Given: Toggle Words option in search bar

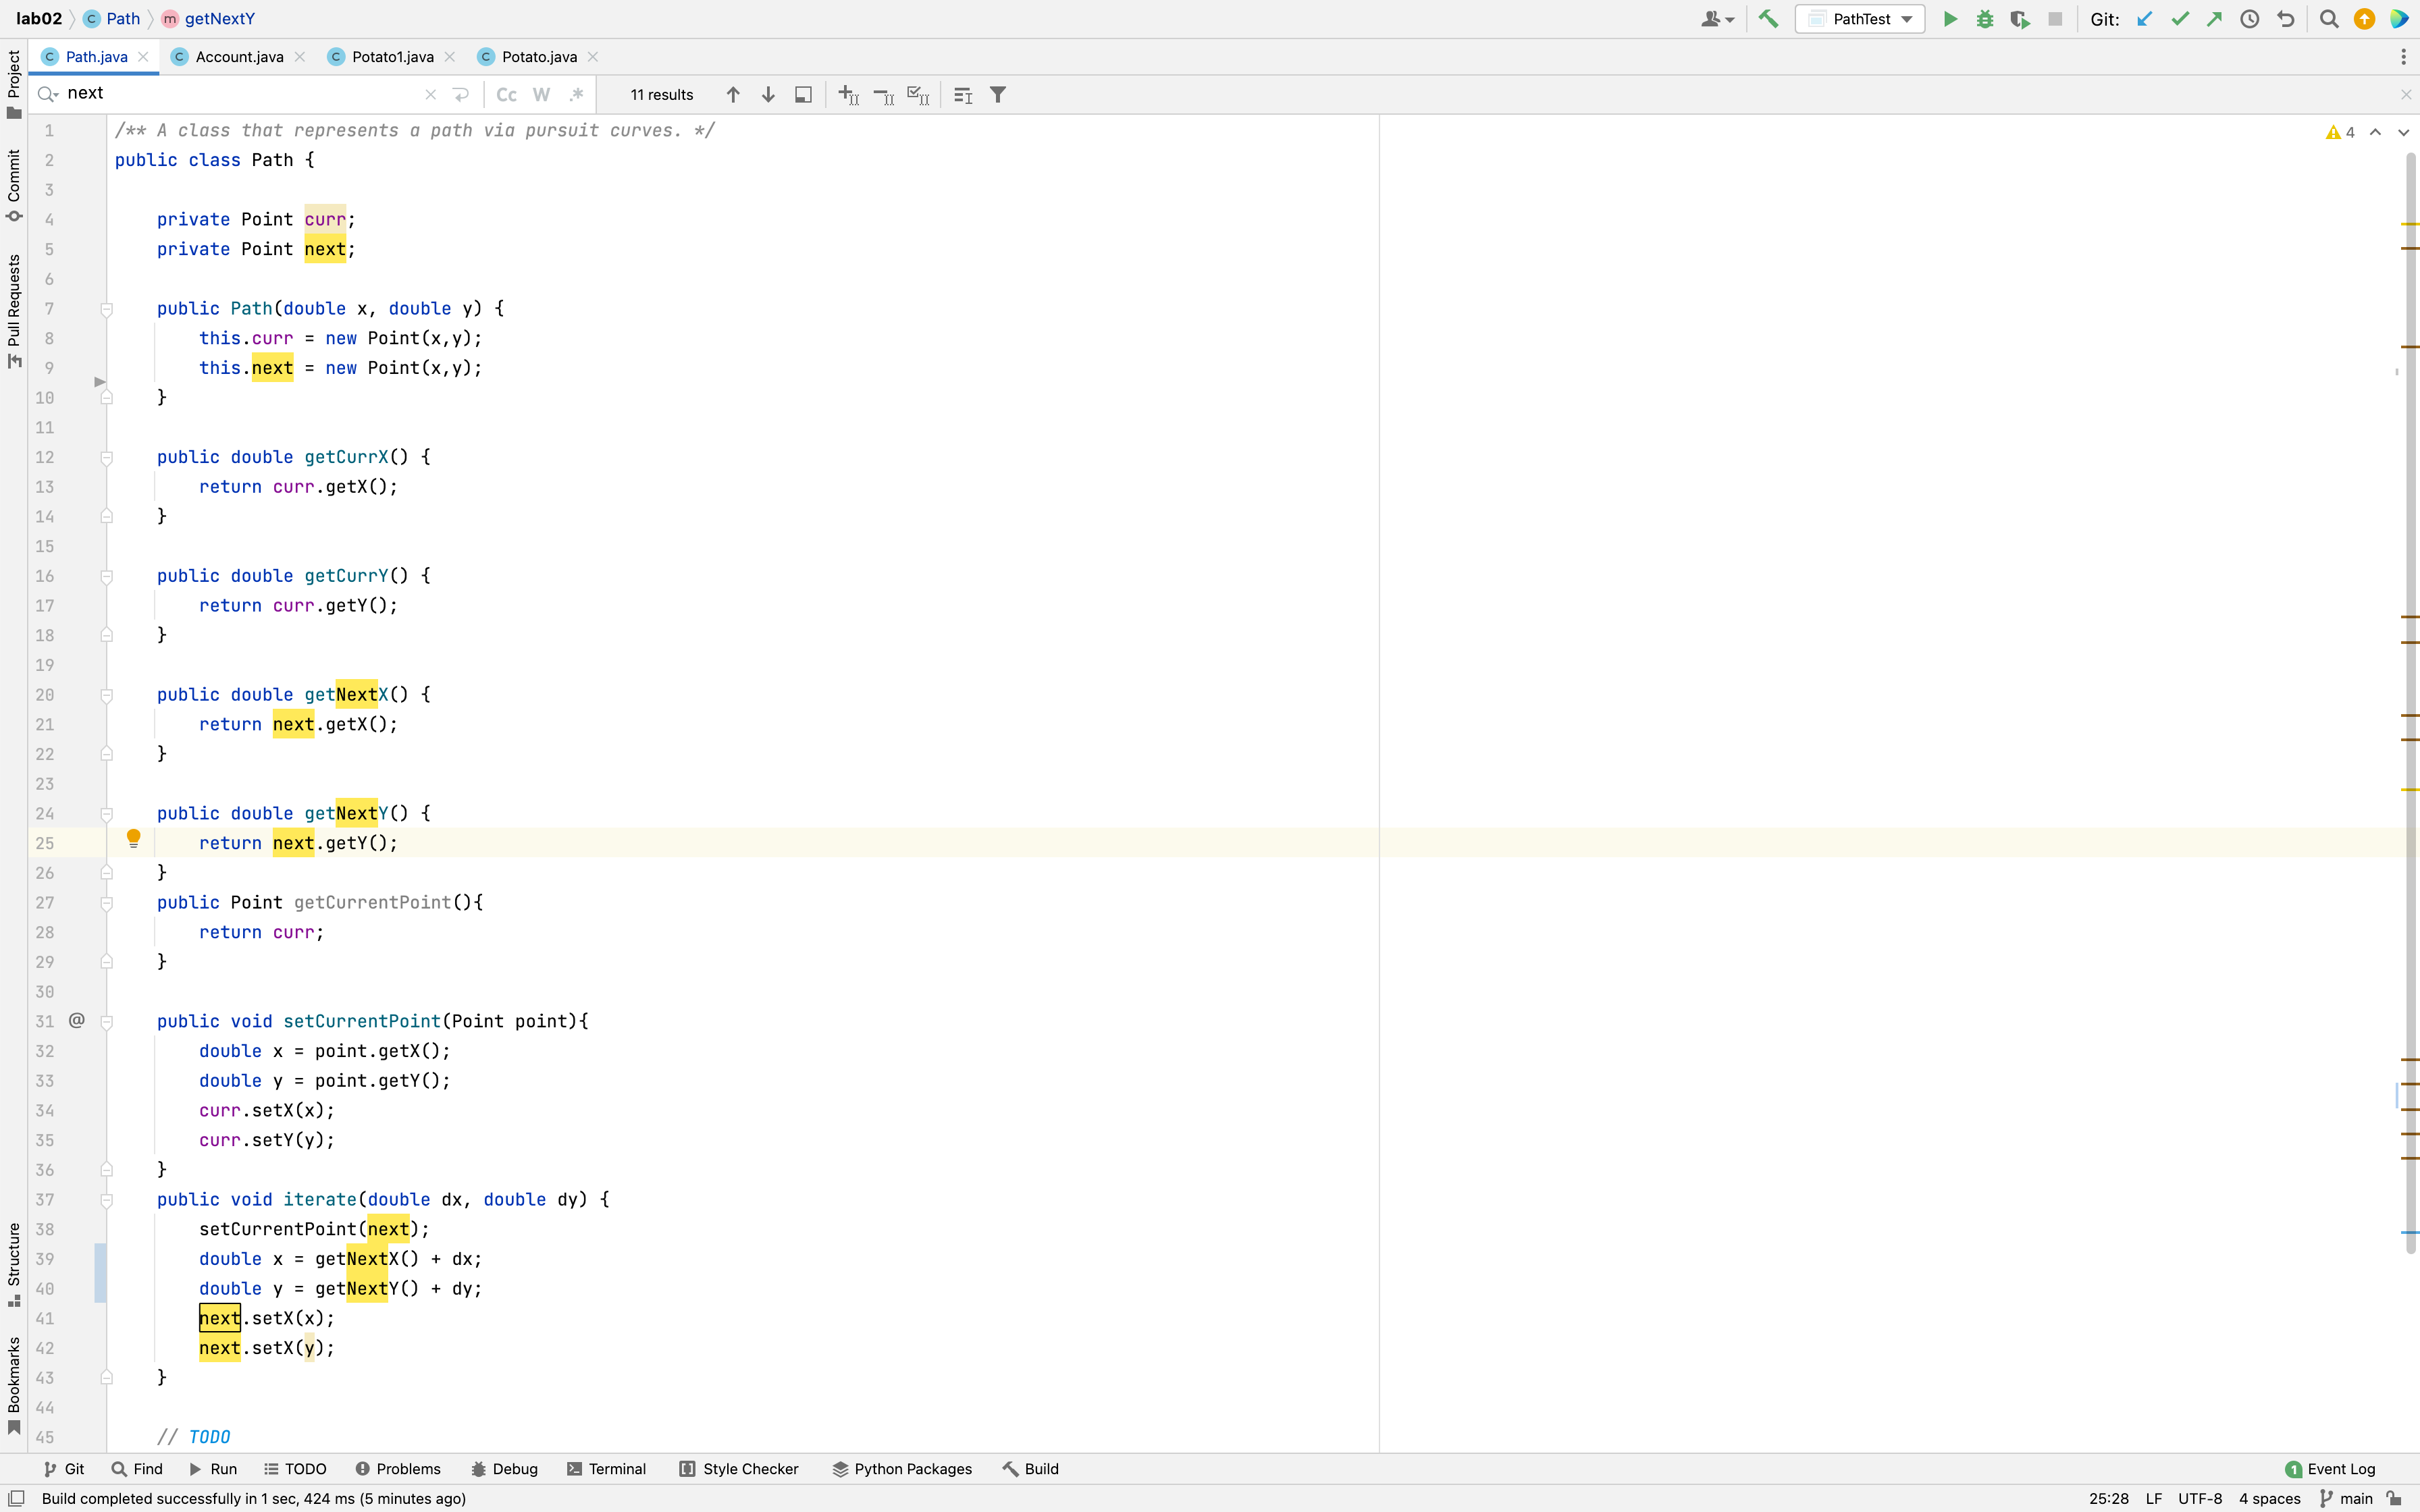Looking at the screenshot, I should click(x=541, y=94).
